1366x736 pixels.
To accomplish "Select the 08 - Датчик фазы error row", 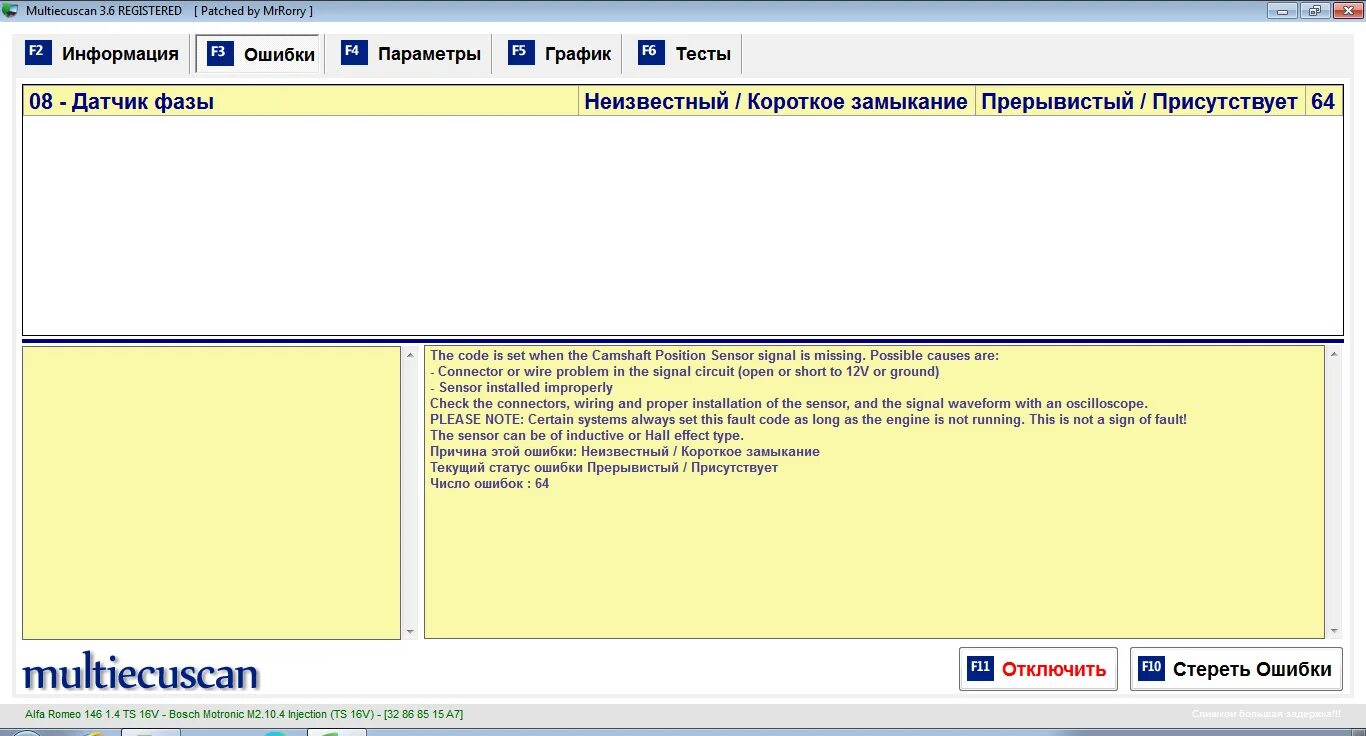I will (x=683, y=101).
